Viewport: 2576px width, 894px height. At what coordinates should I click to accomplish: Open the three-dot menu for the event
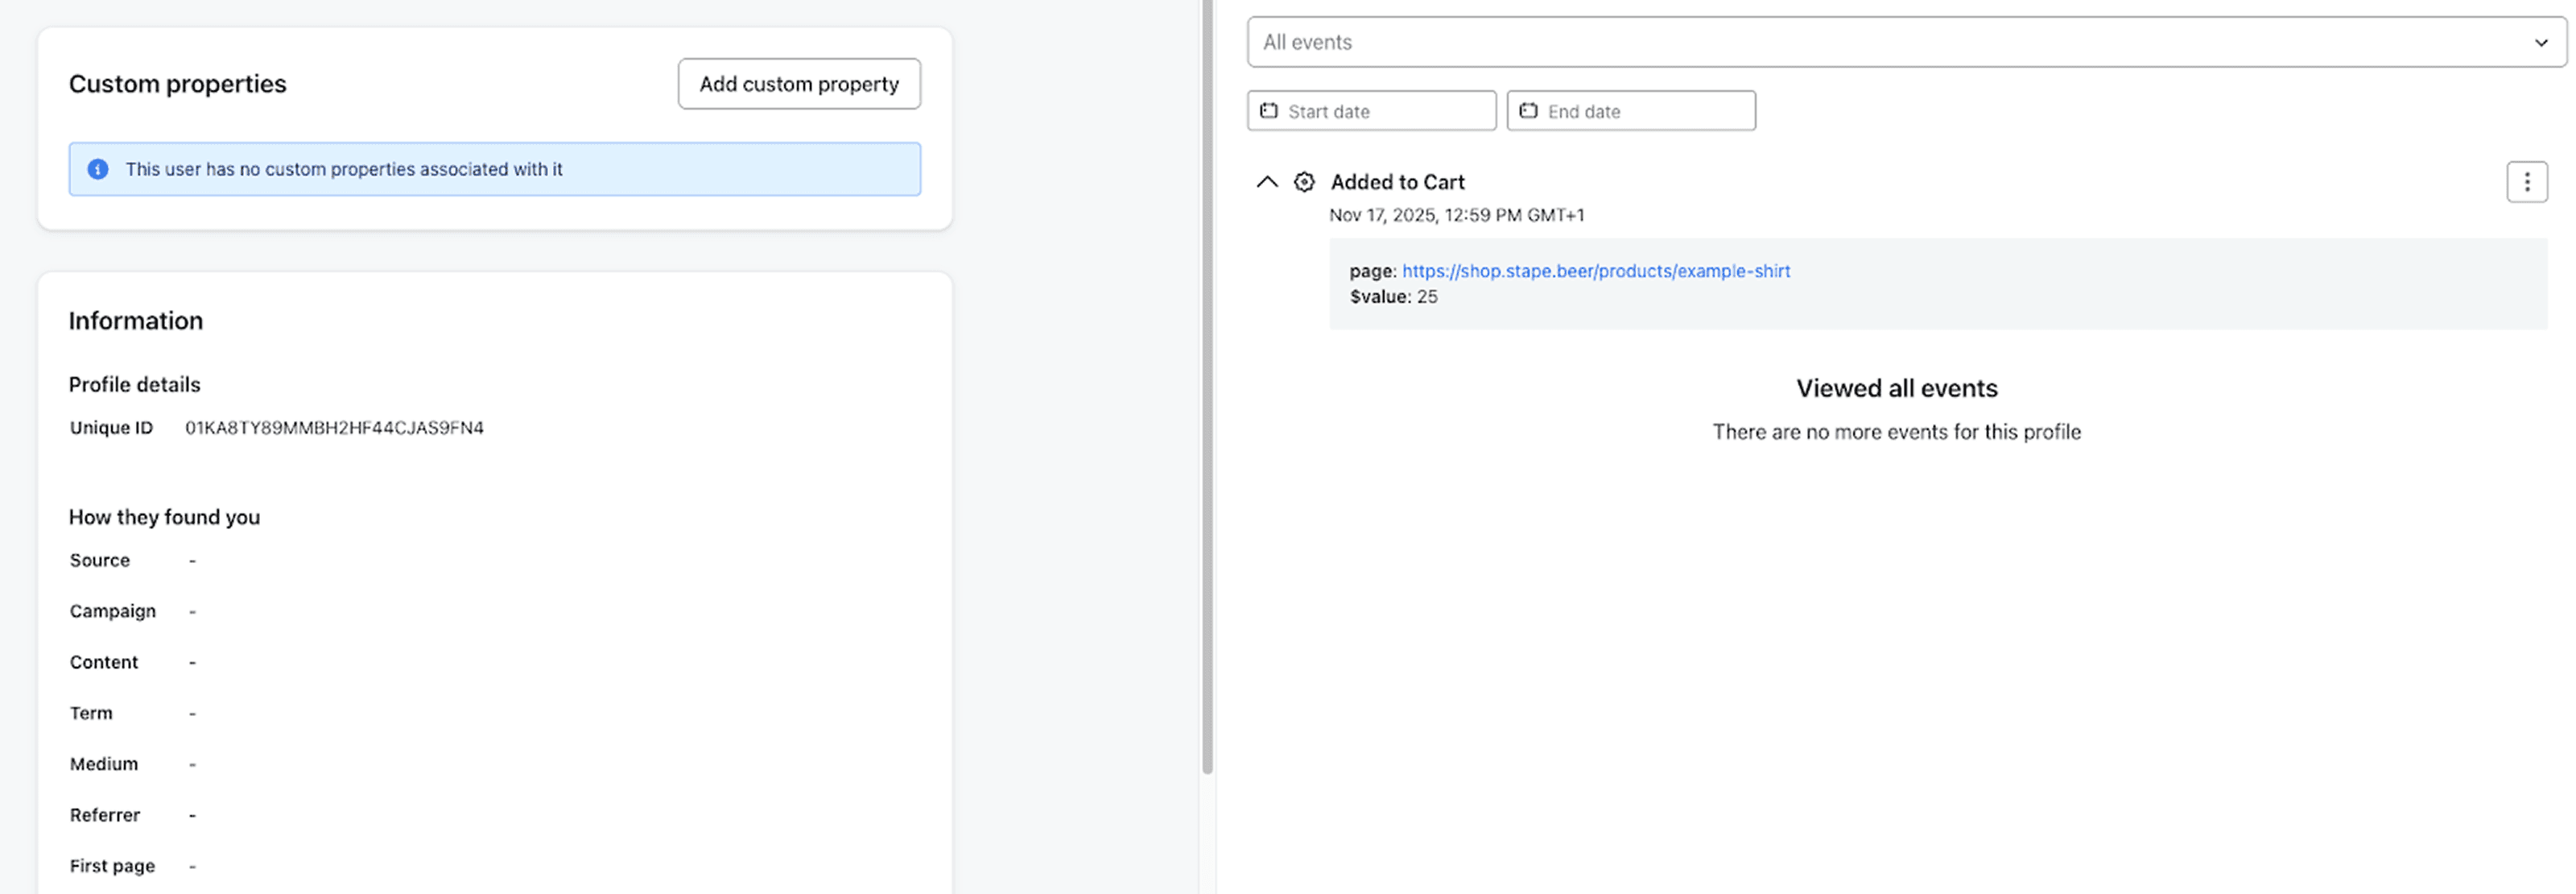point(2526,182)
